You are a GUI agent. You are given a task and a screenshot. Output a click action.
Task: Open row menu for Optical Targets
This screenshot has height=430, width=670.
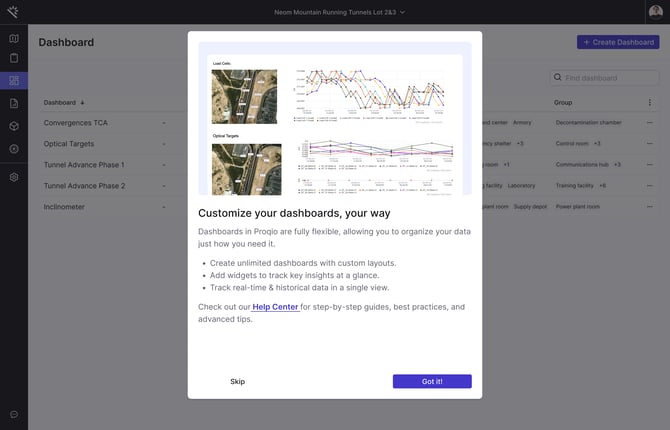pyautogui.click(x=649, y=144)
